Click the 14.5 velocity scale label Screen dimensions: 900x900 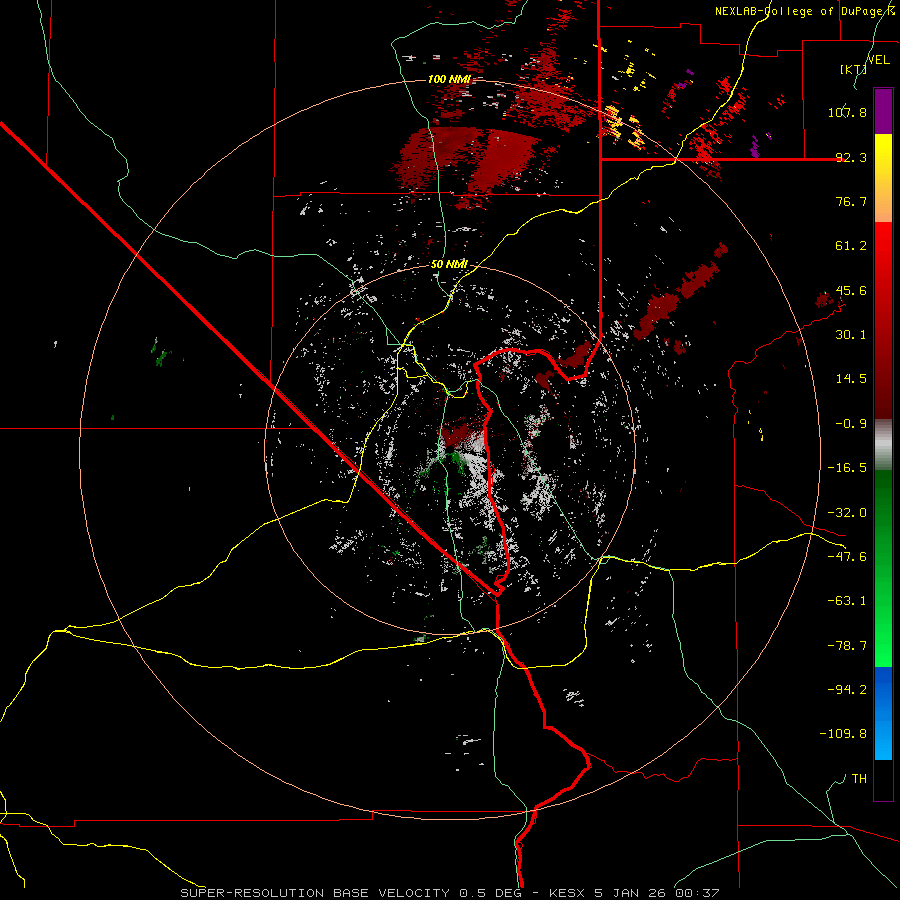coord(851,379)
